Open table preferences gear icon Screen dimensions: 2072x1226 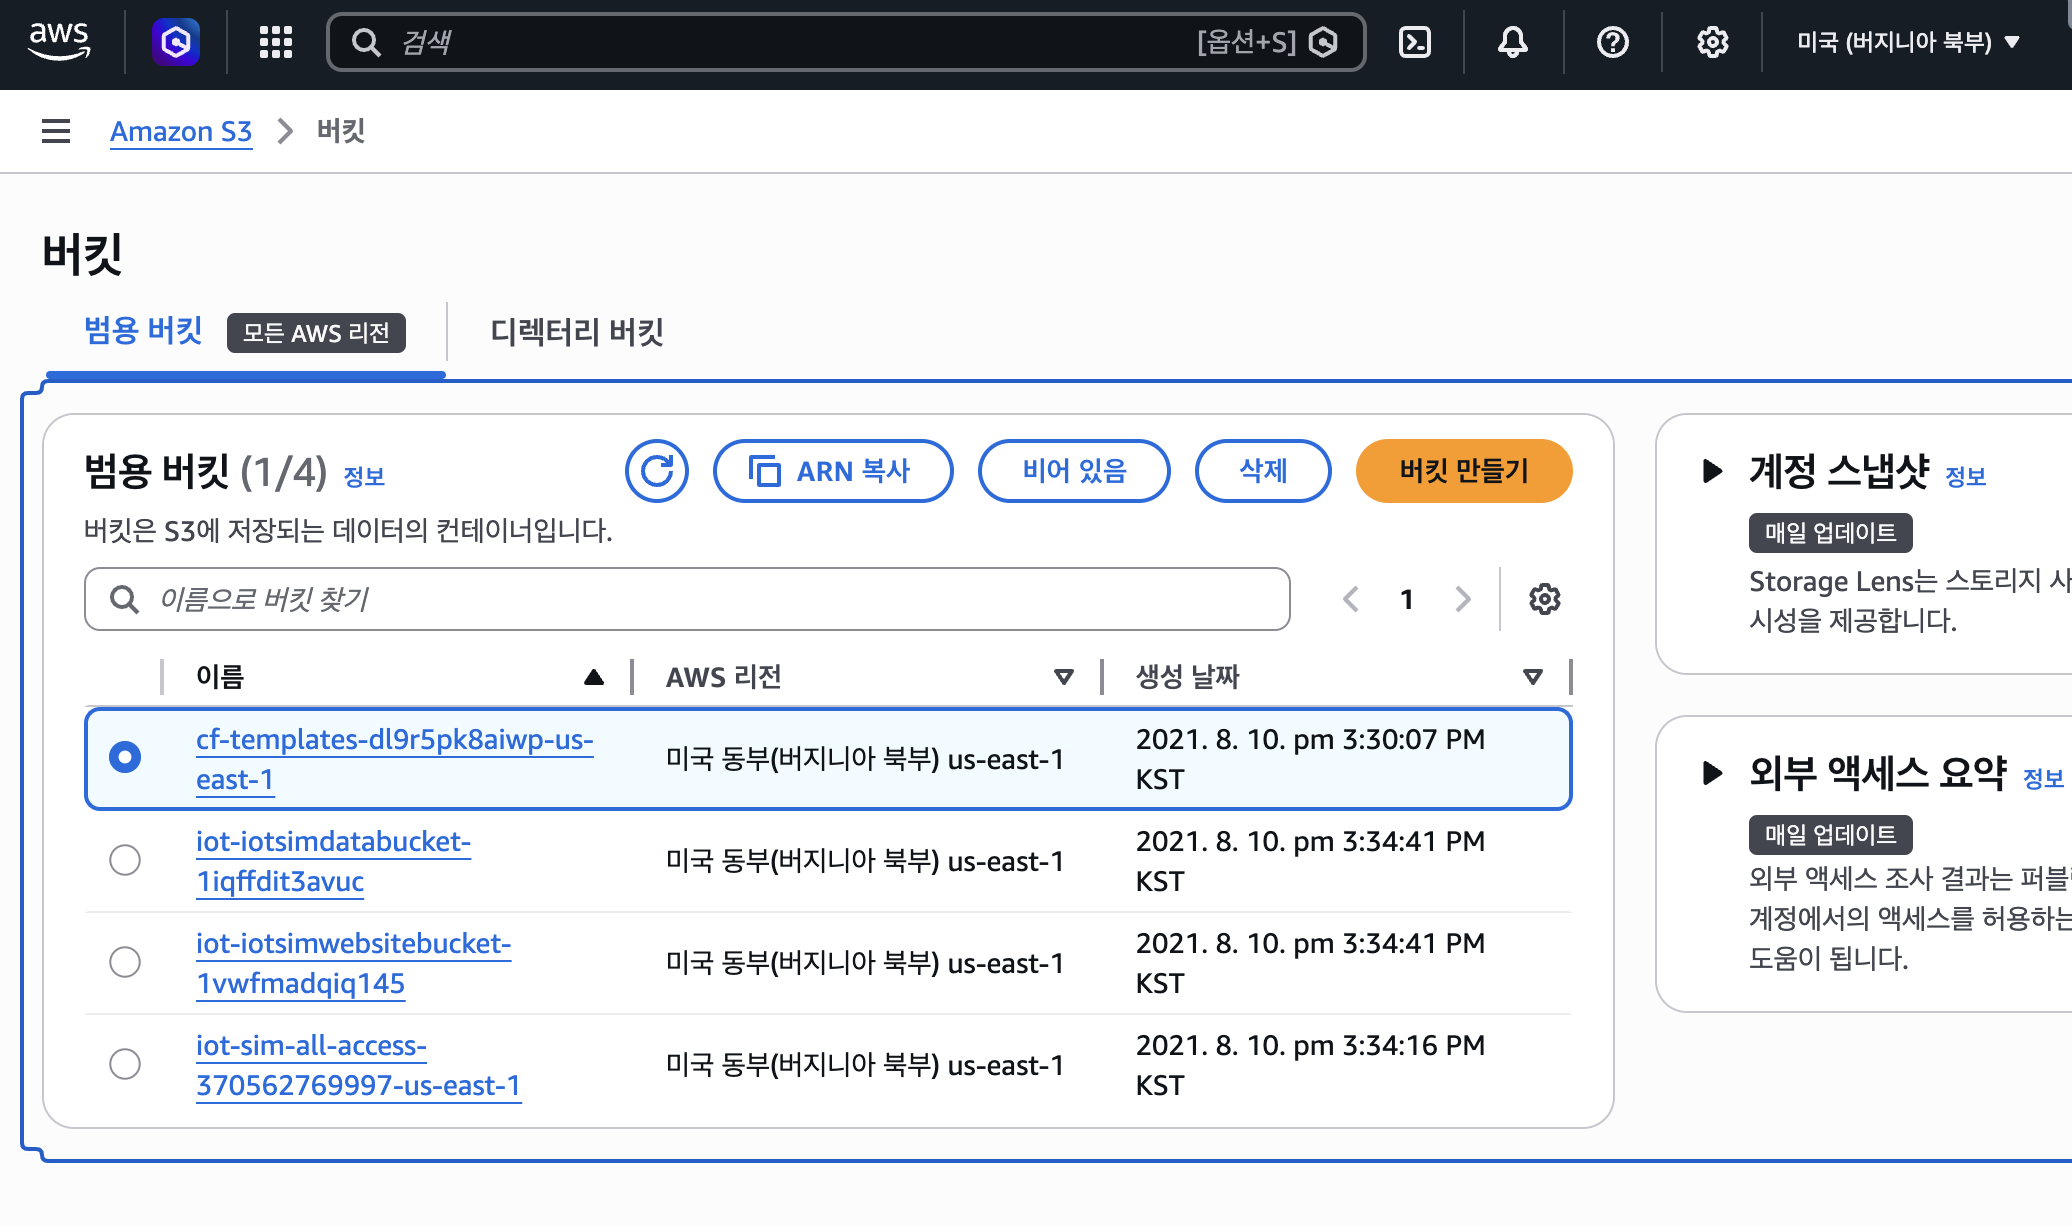[x=1544, y=599]
